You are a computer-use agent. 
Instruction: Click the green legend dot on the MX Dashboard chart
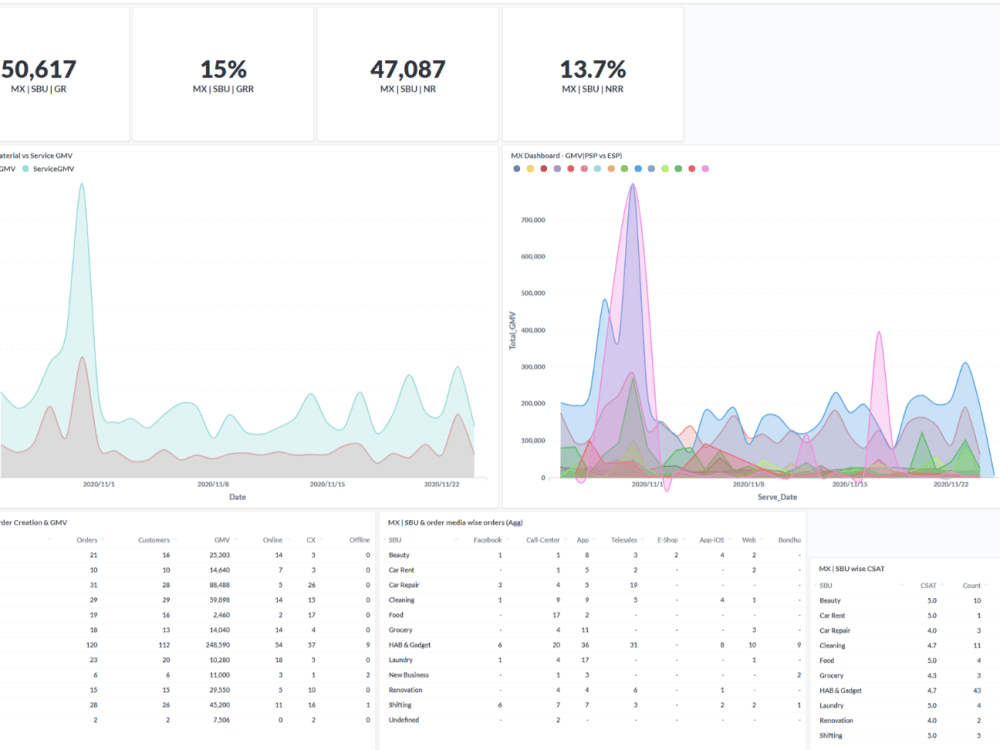624,167
